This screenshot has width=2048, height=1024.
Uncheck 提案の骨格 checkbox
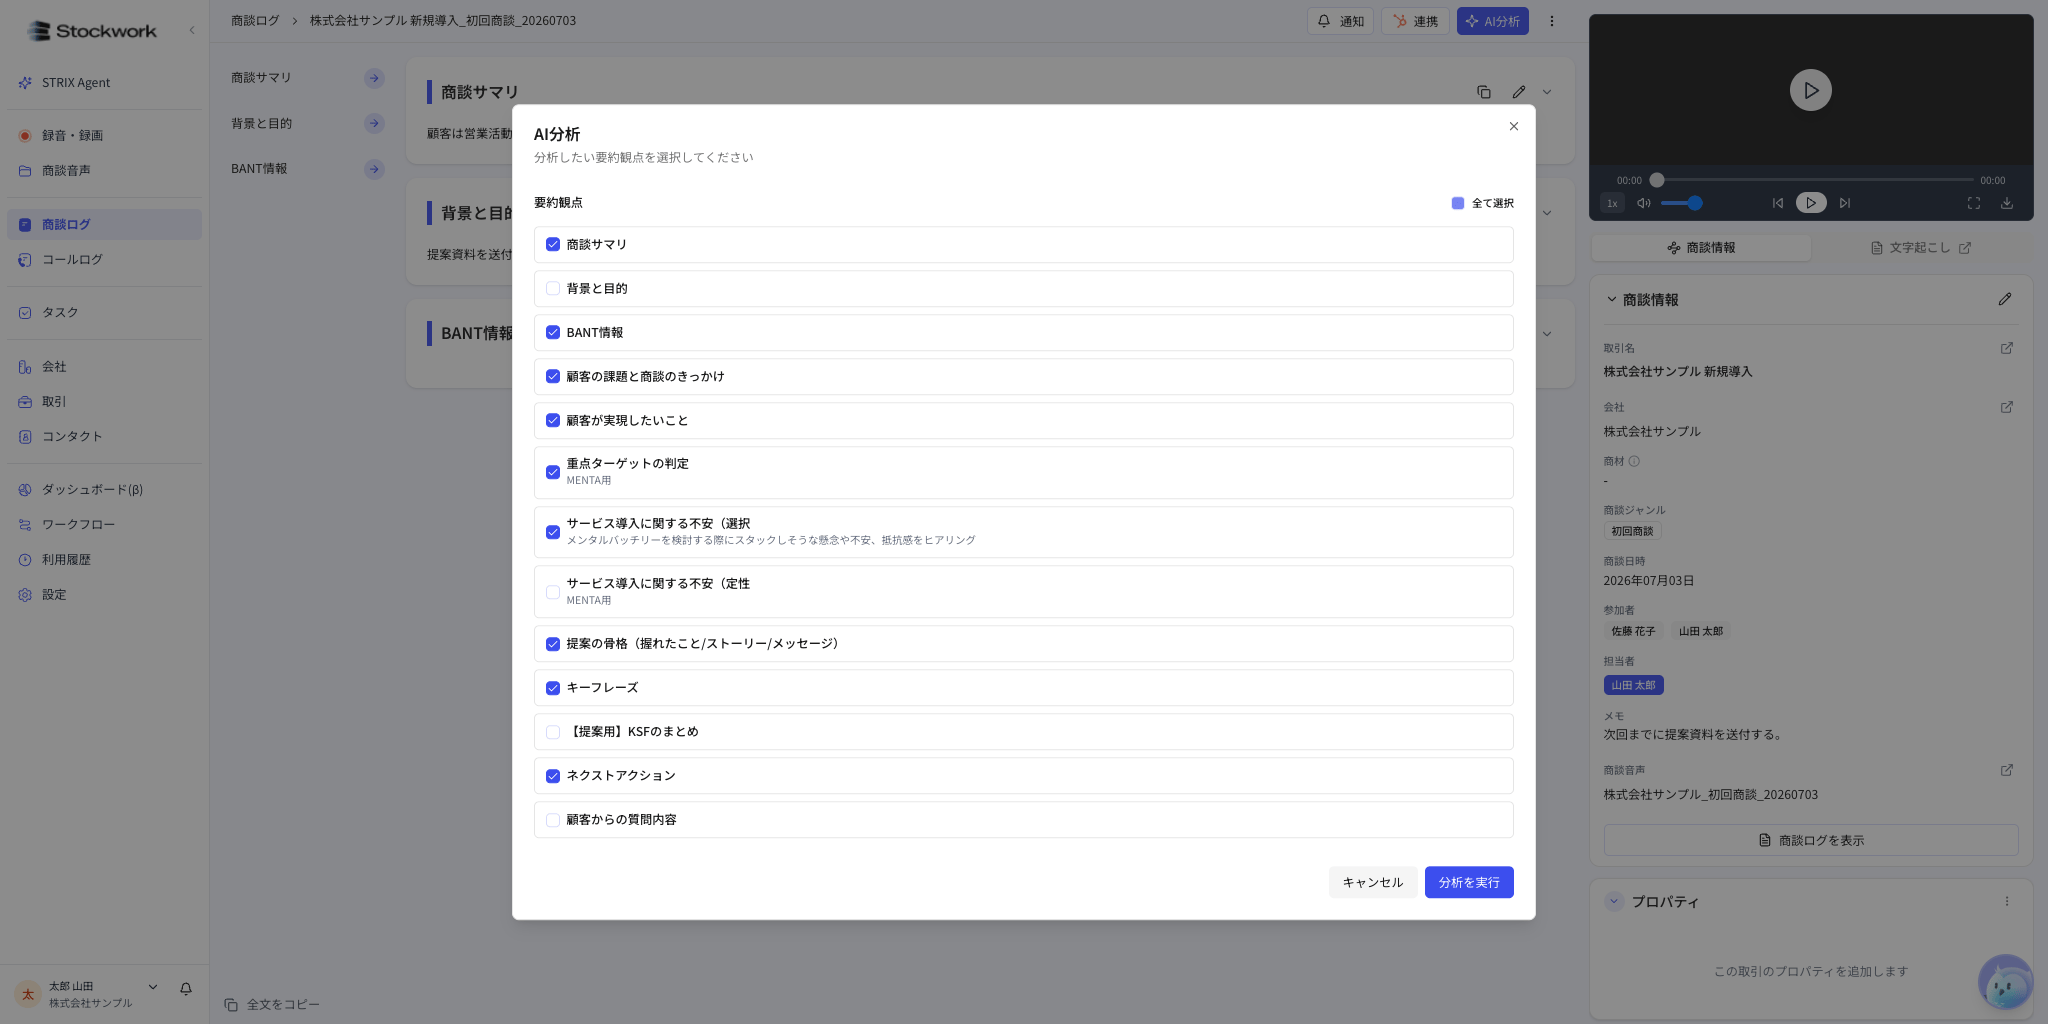coord(553,644)
